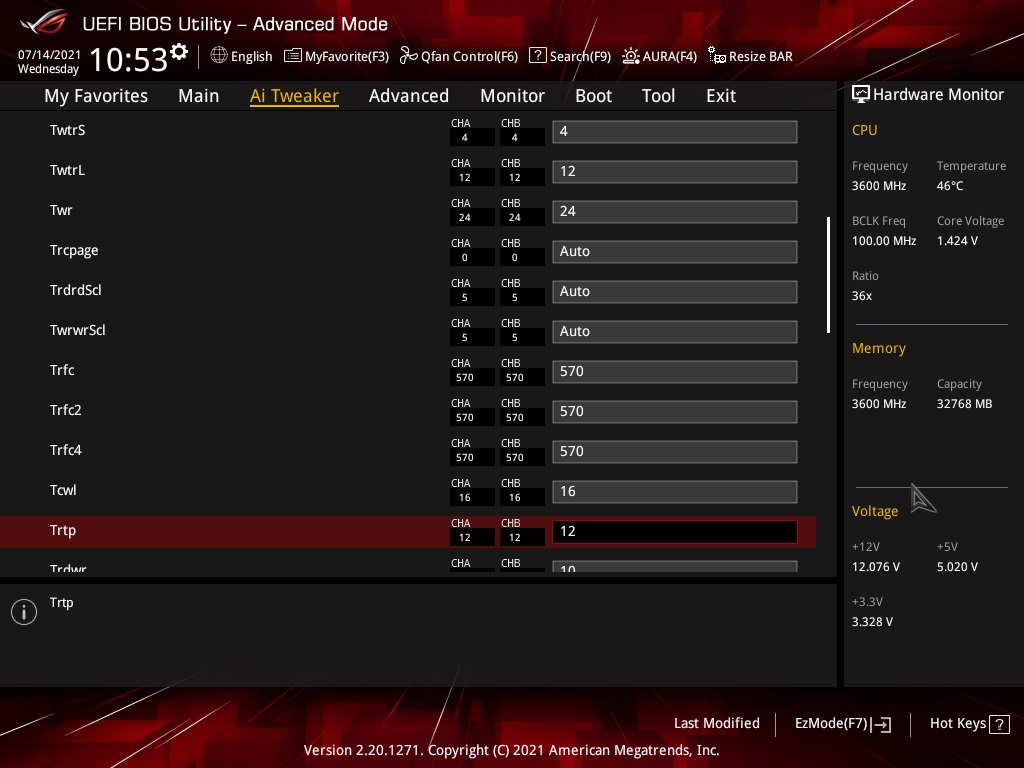Select the TrdrdScl row label

tap(76, 290)
